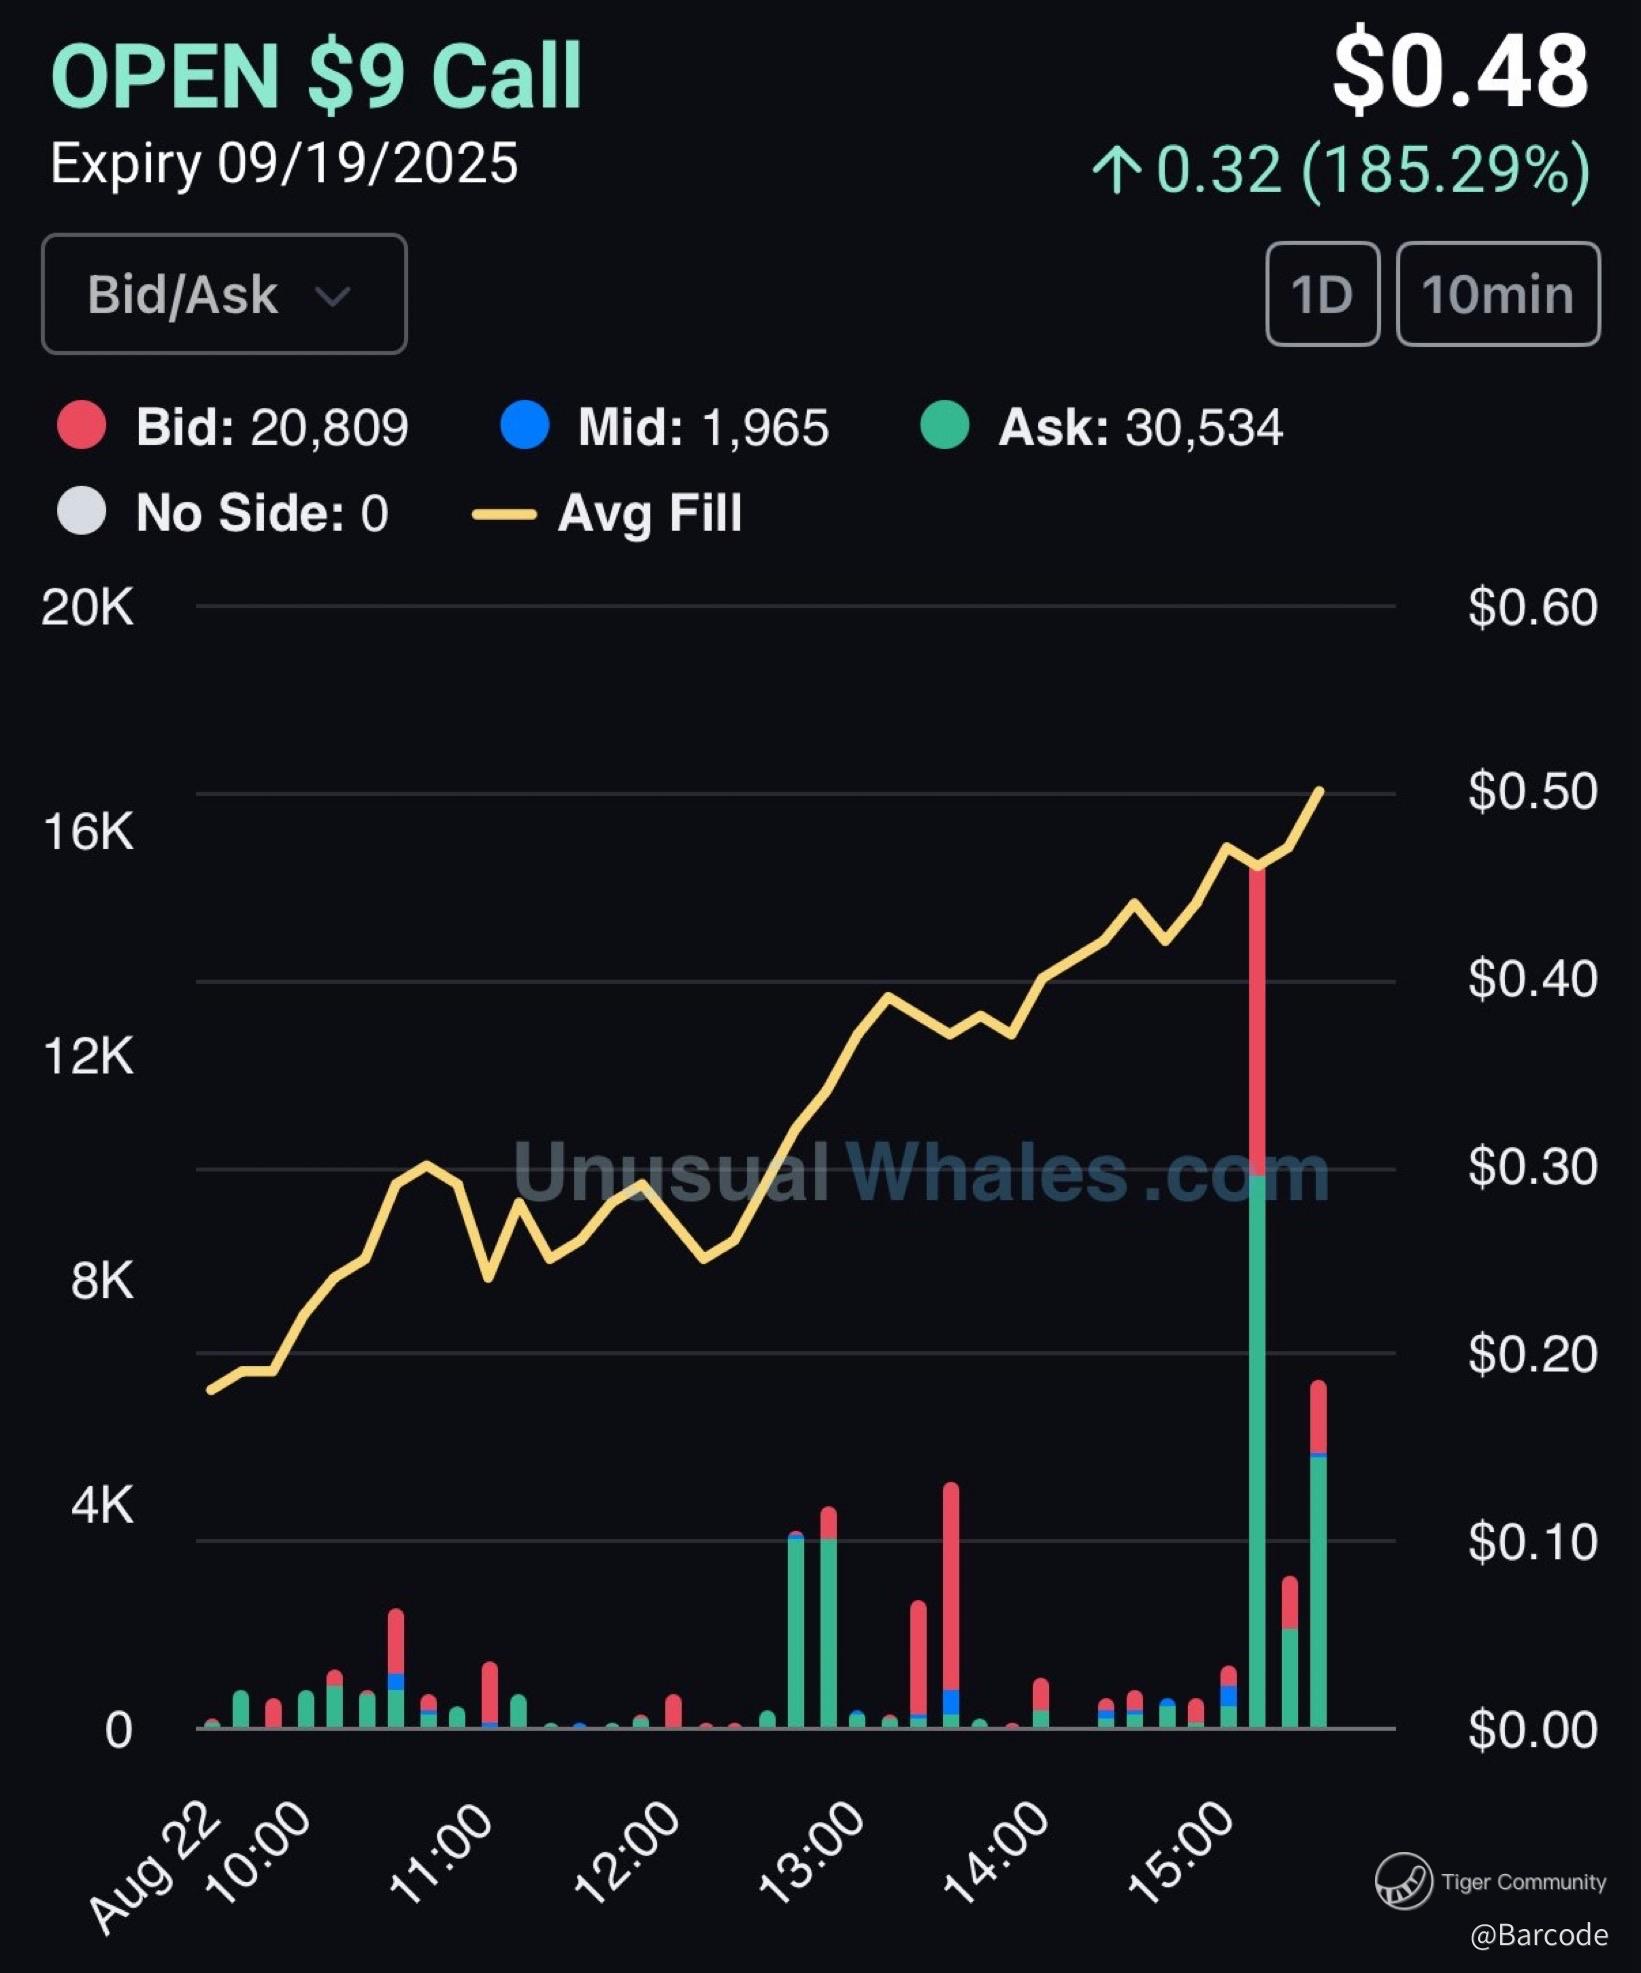This screenshot has width=1641, height=1973.
Task: Click the Tiger Community logo icon
Action: click(1403, 1880)
